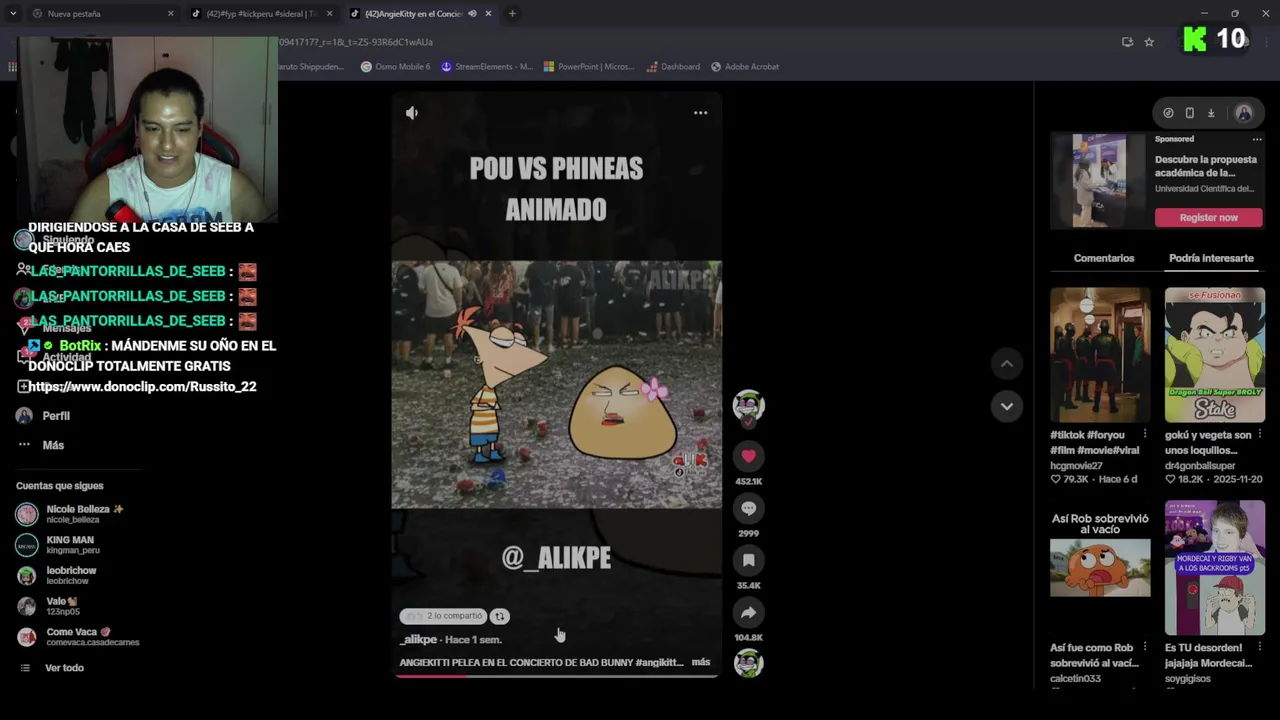Open 'Así Rob sobrevivió al vacío' thumbnail

point(1100,568)
